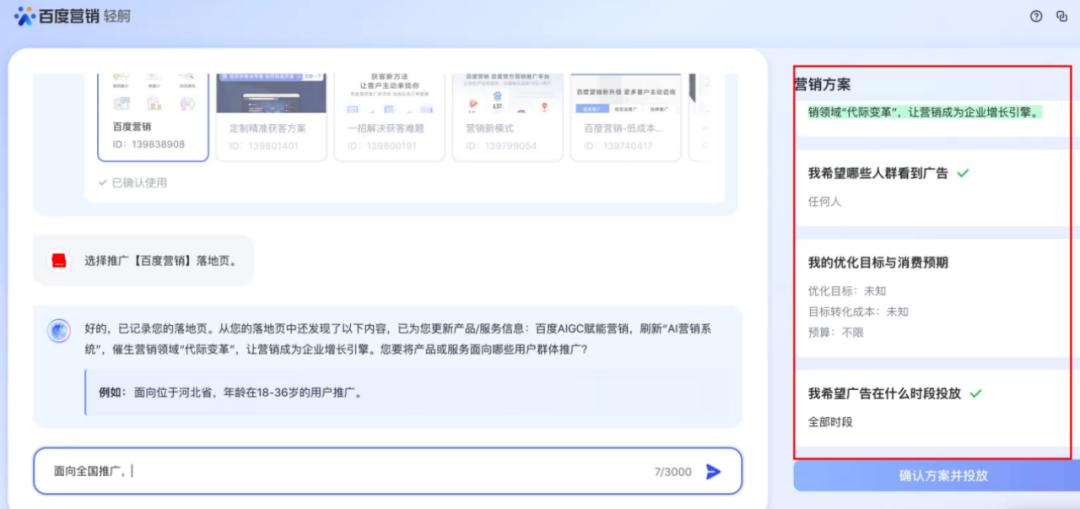Click the 预算：不限 row
1080x509 pixels.
[x=835, y=332]
